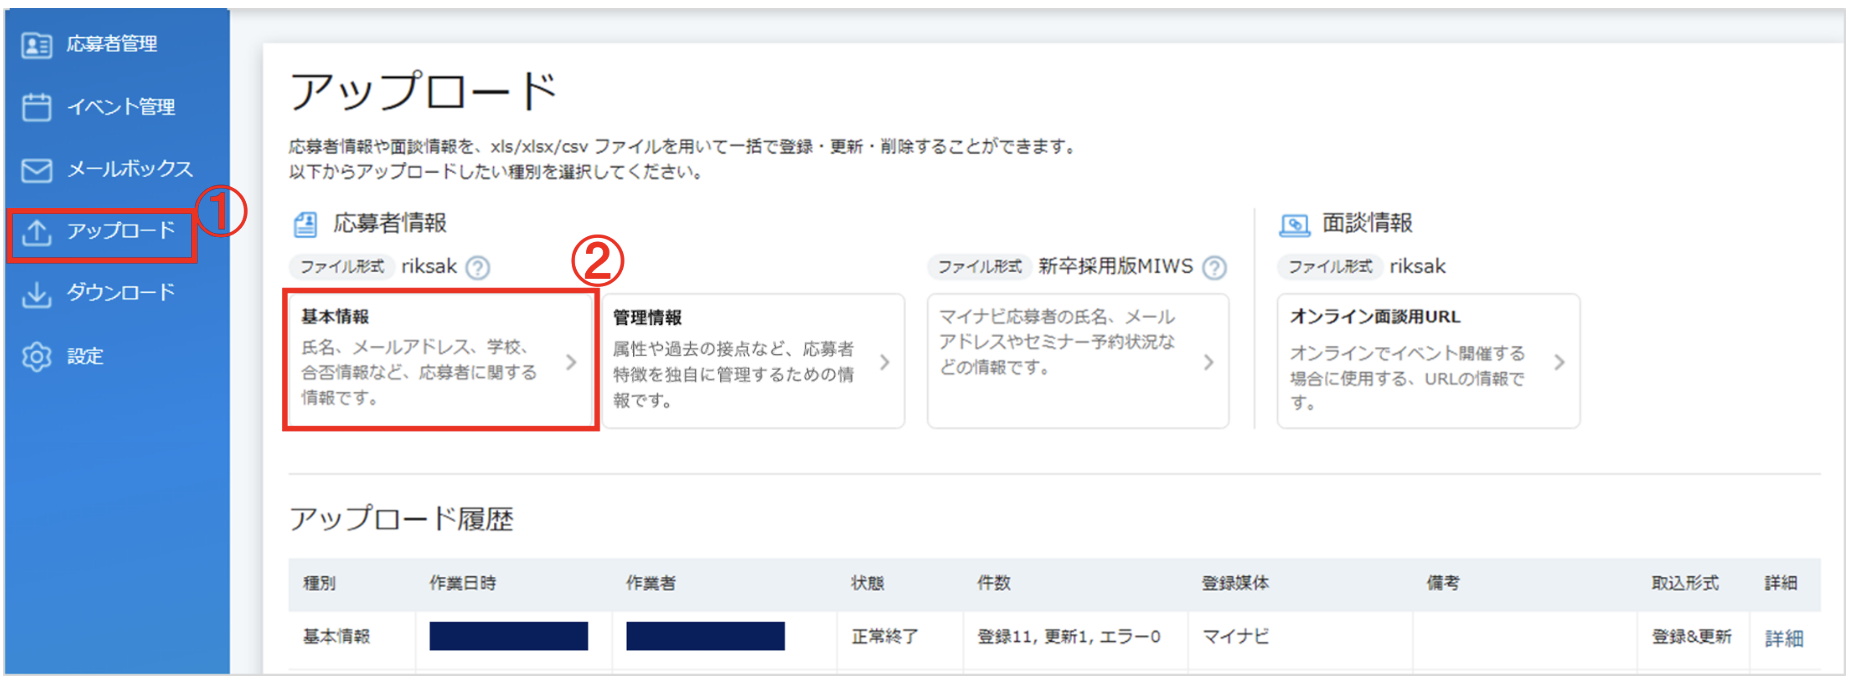Click the 面談情報 screen icon
This screenshot has width=1852, height=680.
[x=1294, y=225]
